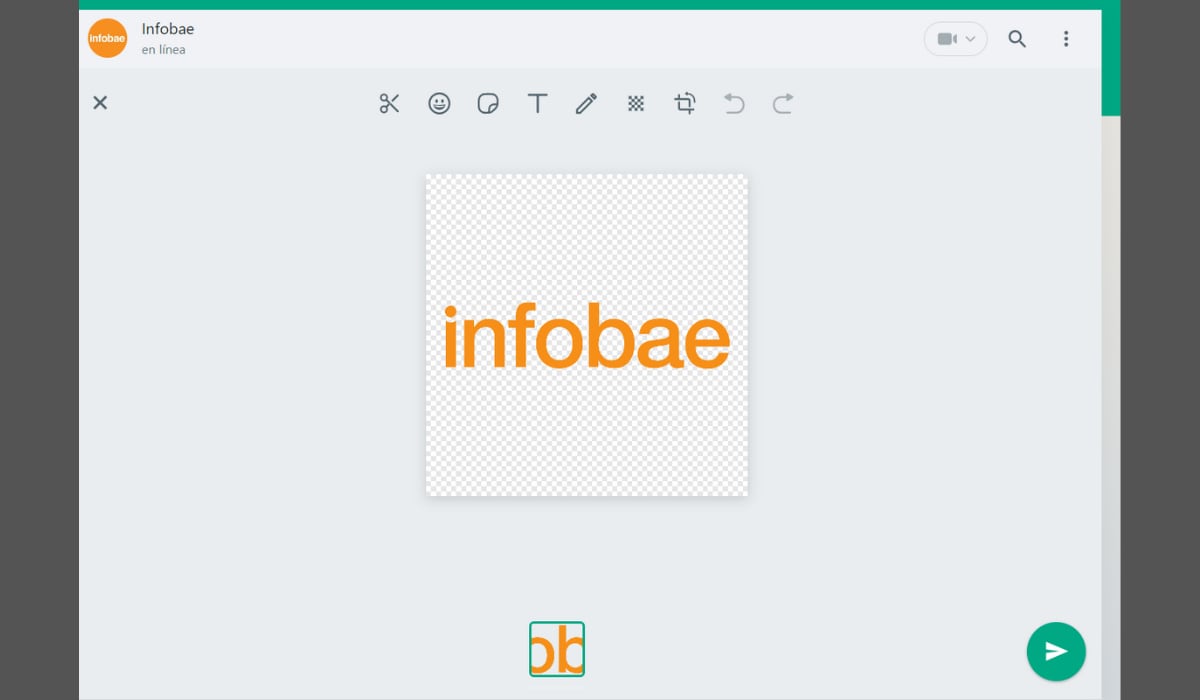
Task: Click the green scrollbar on the right
Action: click(1110, 60)
